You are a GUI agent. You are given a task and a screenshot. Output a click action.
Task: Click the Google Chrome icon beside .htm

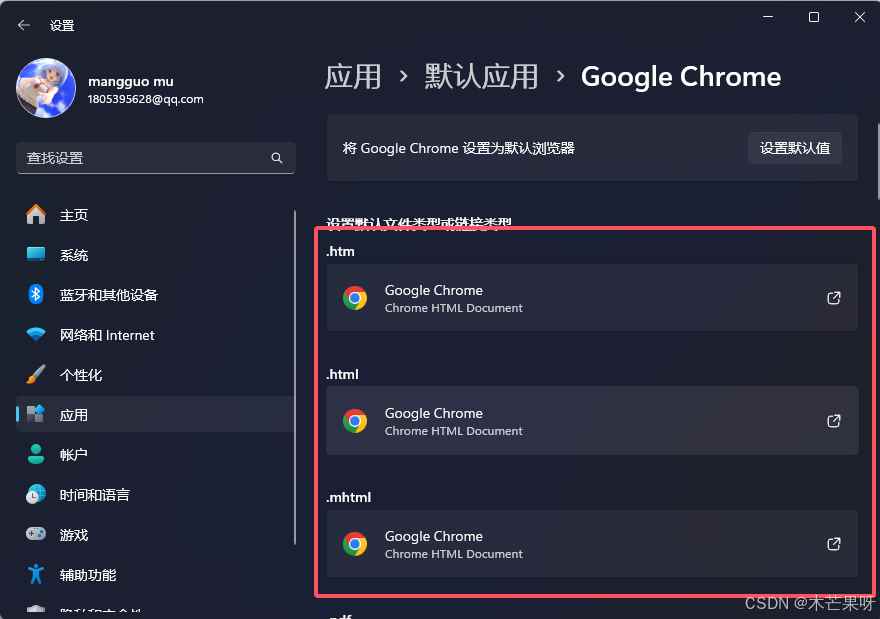click(356, 297)
